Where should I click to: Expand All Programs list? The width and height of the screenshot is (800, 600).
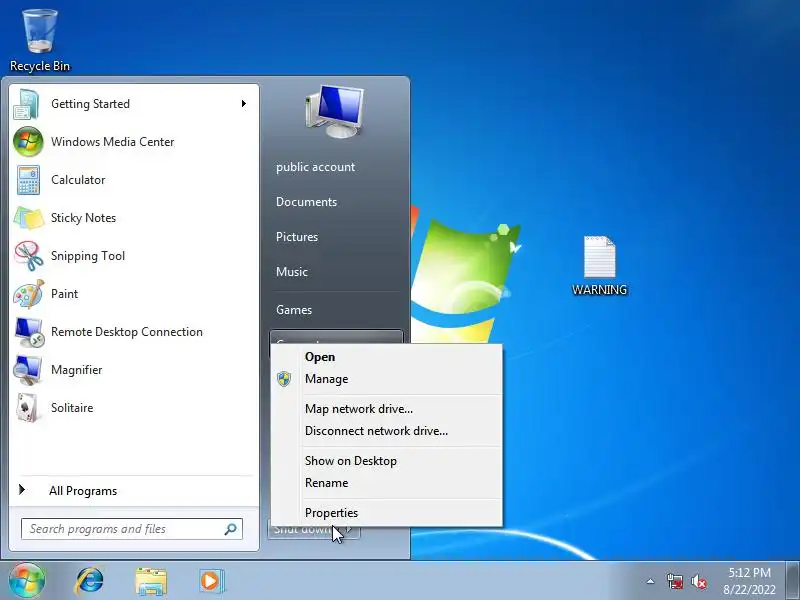pos(133,491)
